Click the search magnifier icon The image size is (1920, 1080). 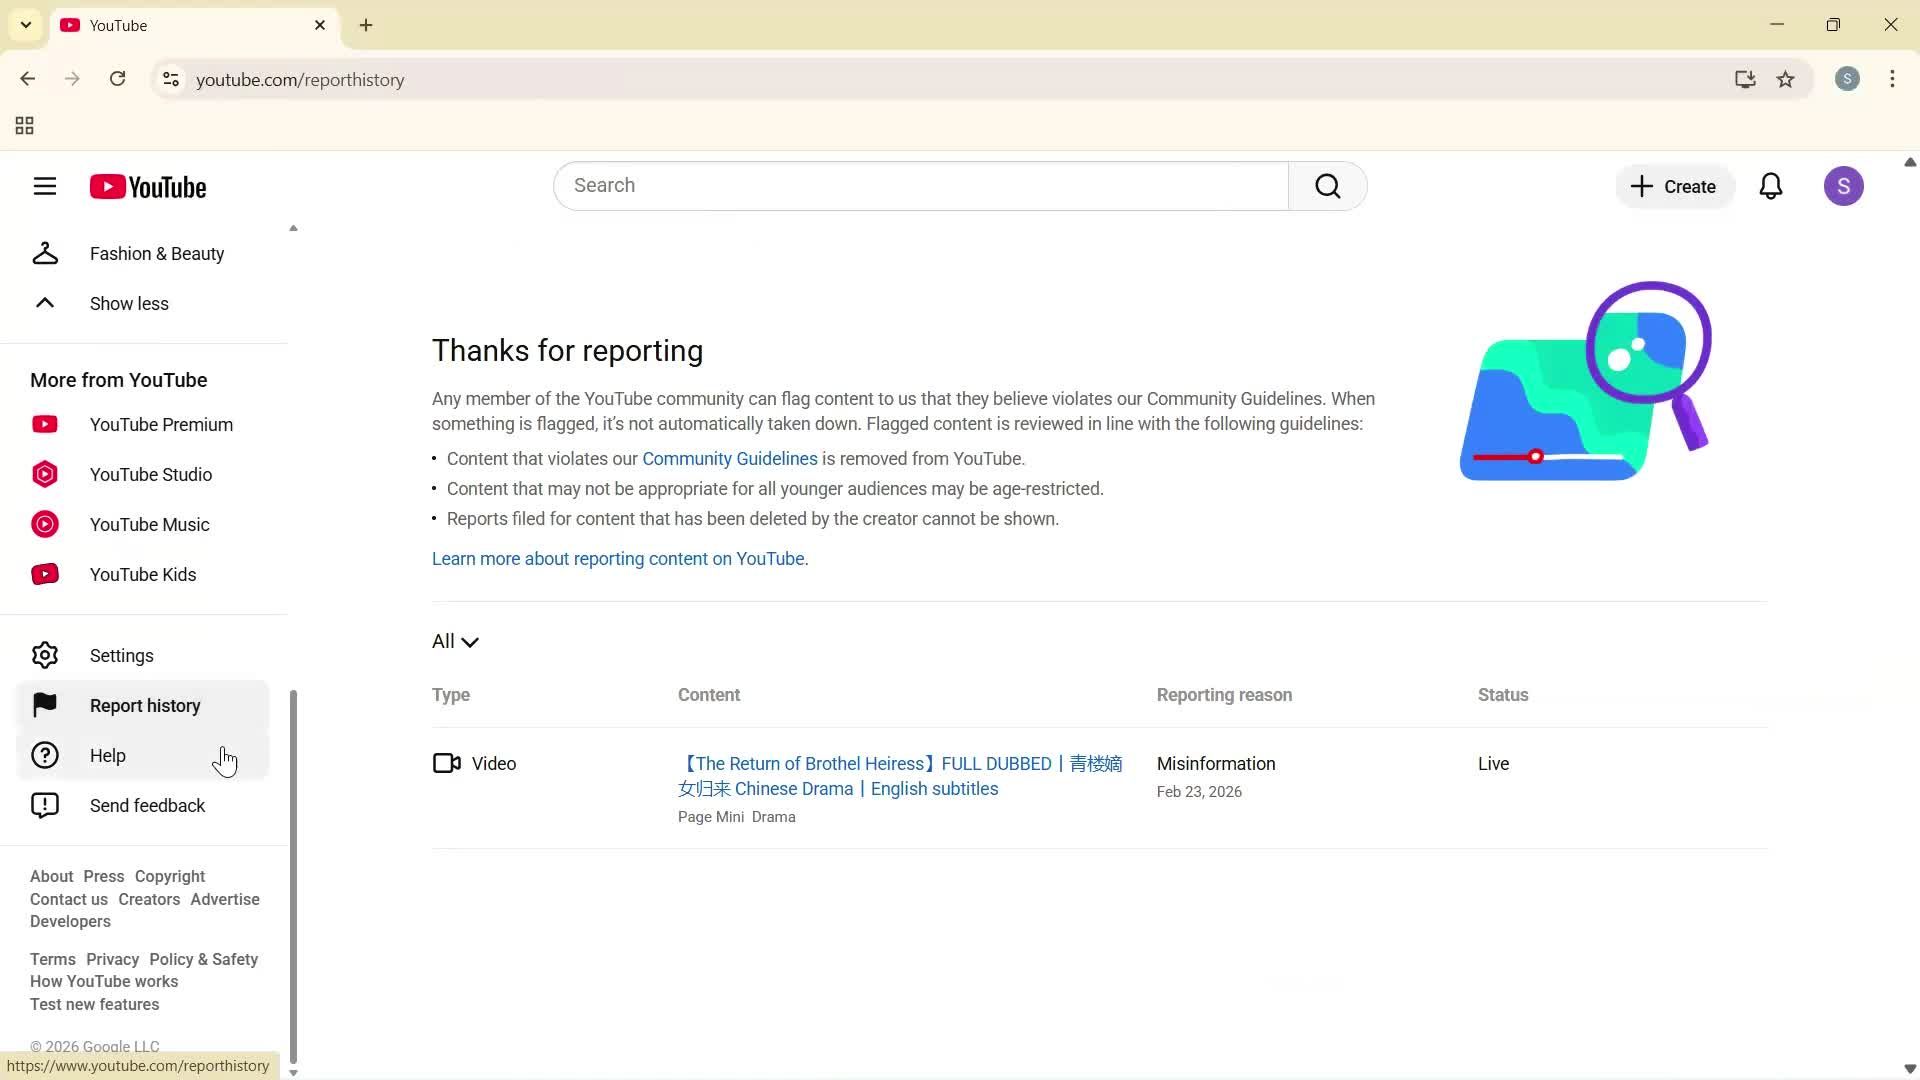(x=1327, y=185)
